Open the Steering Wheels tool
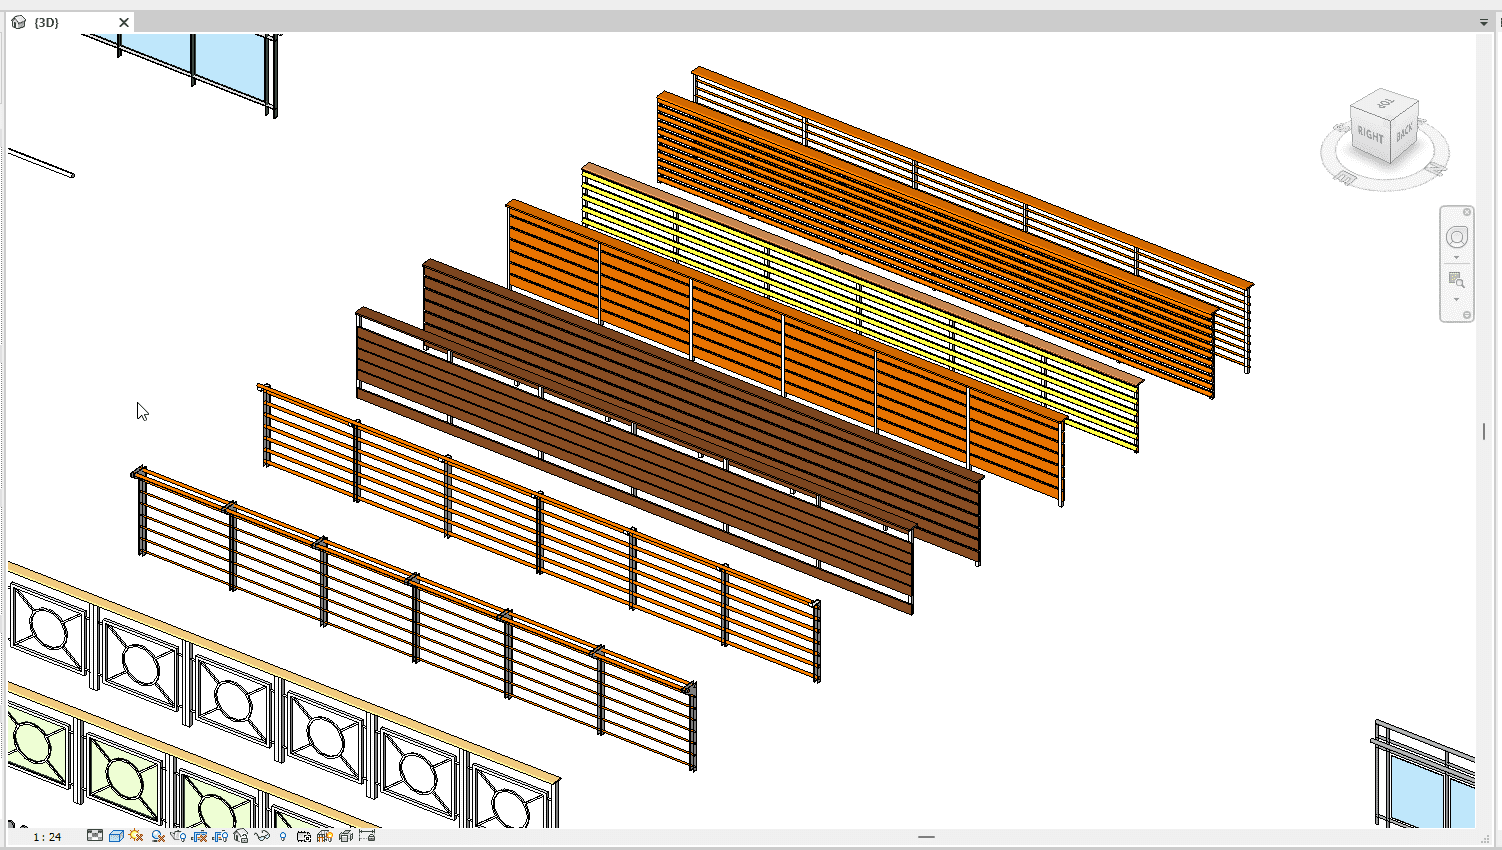The image size is (1502, 850). point(1457,237)
